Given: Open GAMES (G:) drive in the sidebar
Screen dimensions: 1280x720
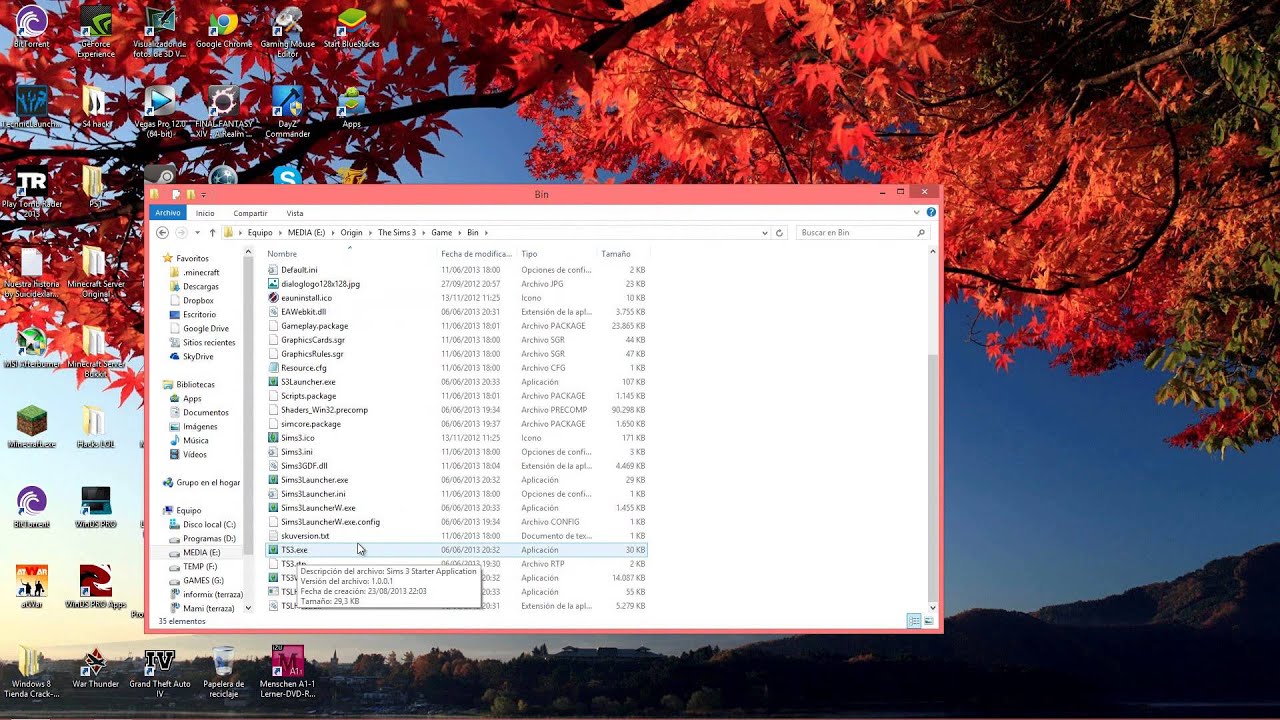Looking at the screenshot, I should [x=203, y=580].
